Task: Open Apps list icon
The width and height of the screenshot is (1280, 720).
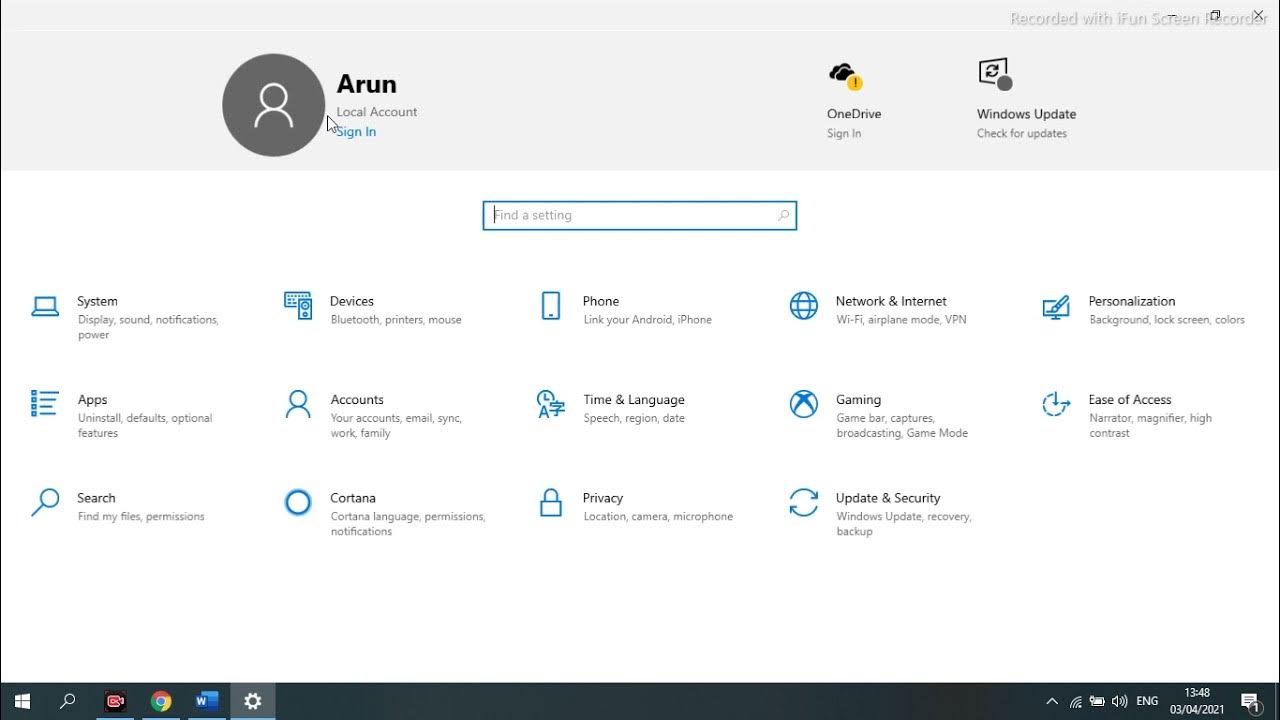Action: point(45,404)
